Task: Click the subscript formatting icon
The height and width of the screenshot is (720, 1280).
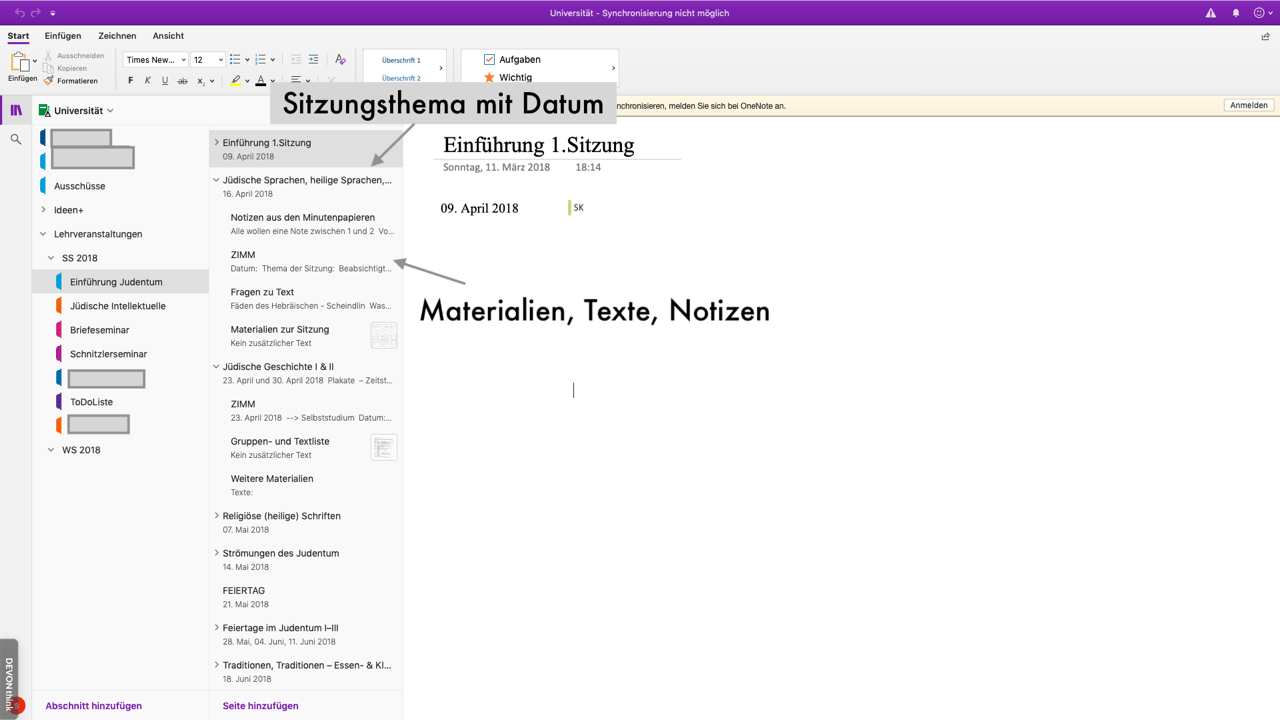Action: click(200, 80)
